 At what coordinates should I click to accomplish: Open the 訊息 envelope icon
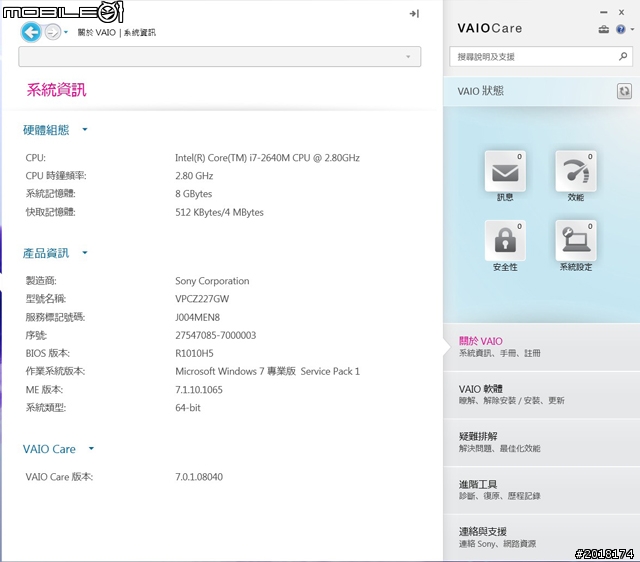[505, 171]
